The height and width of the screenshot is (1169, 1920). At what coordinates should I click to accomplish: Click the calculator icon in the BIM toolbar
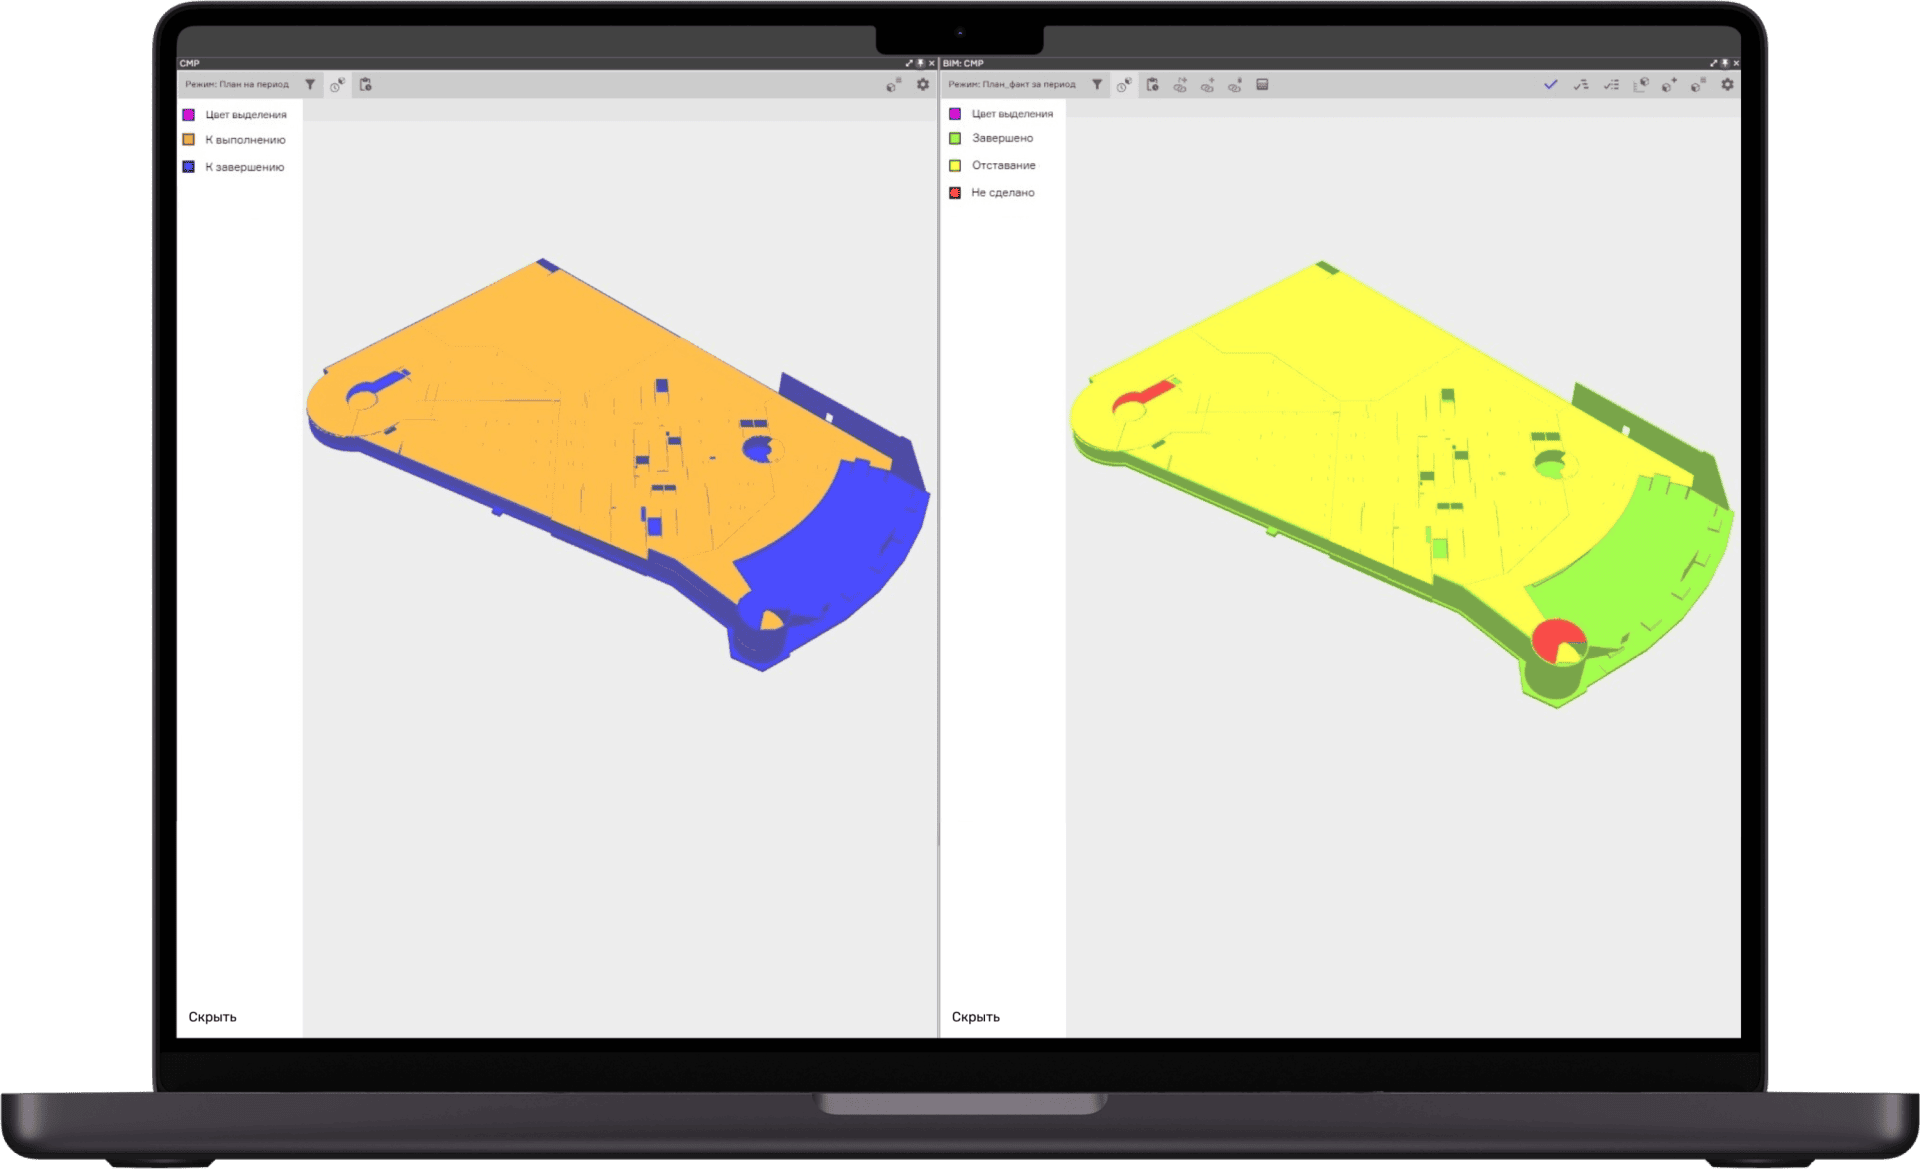pos(1263,85)
